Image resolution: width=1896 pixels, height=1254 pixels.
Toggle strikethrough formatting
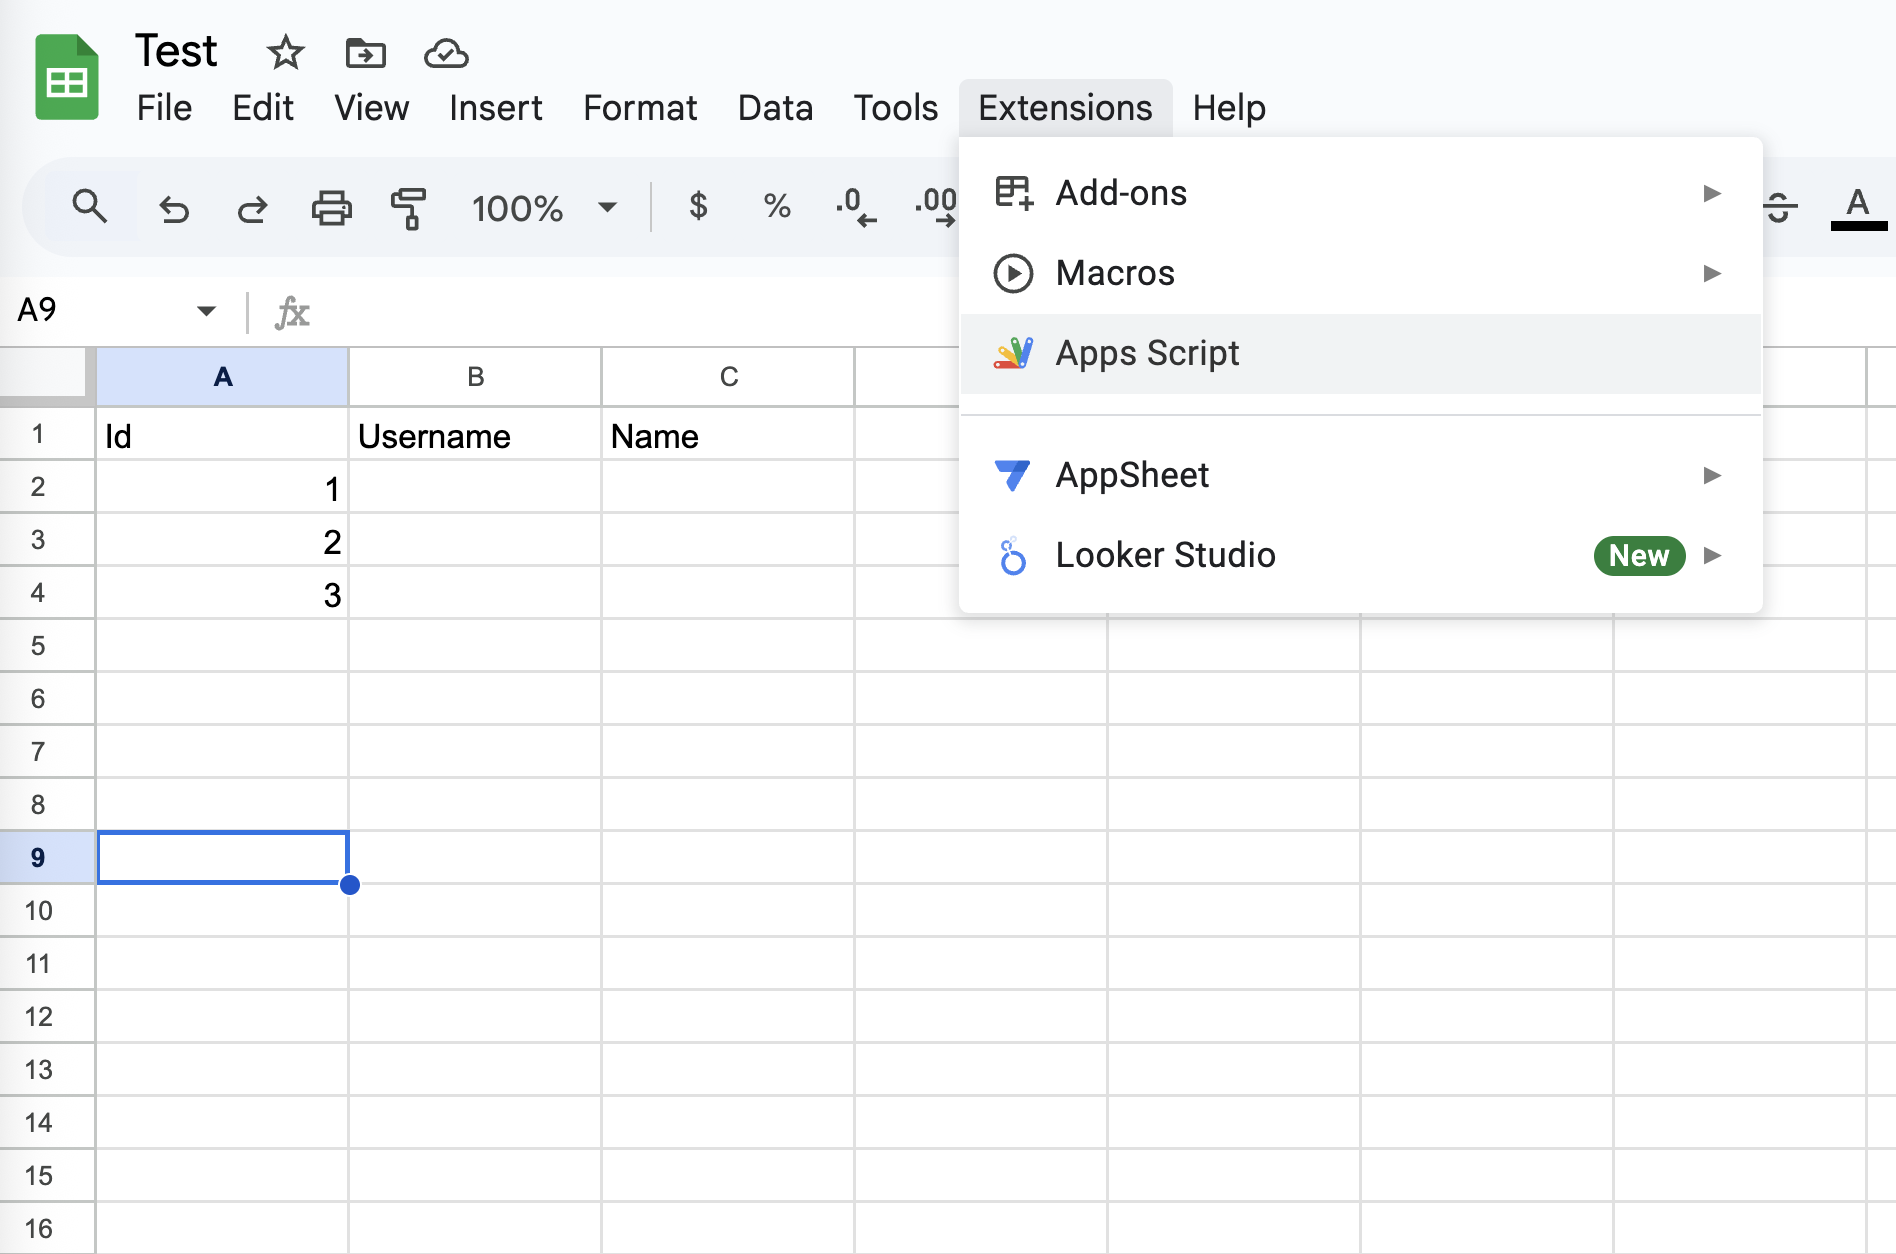coord(1779,207)
